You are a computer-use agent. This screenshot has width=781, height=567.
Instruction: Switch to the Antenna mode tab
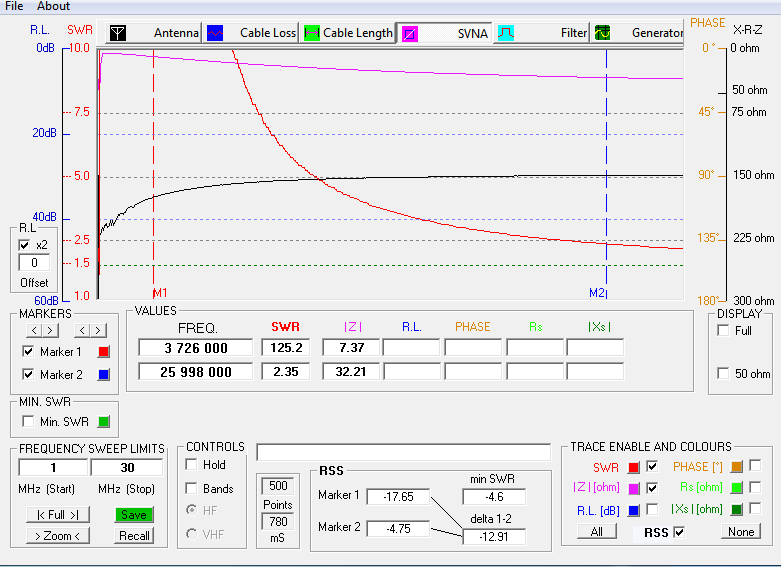point(154,33)
